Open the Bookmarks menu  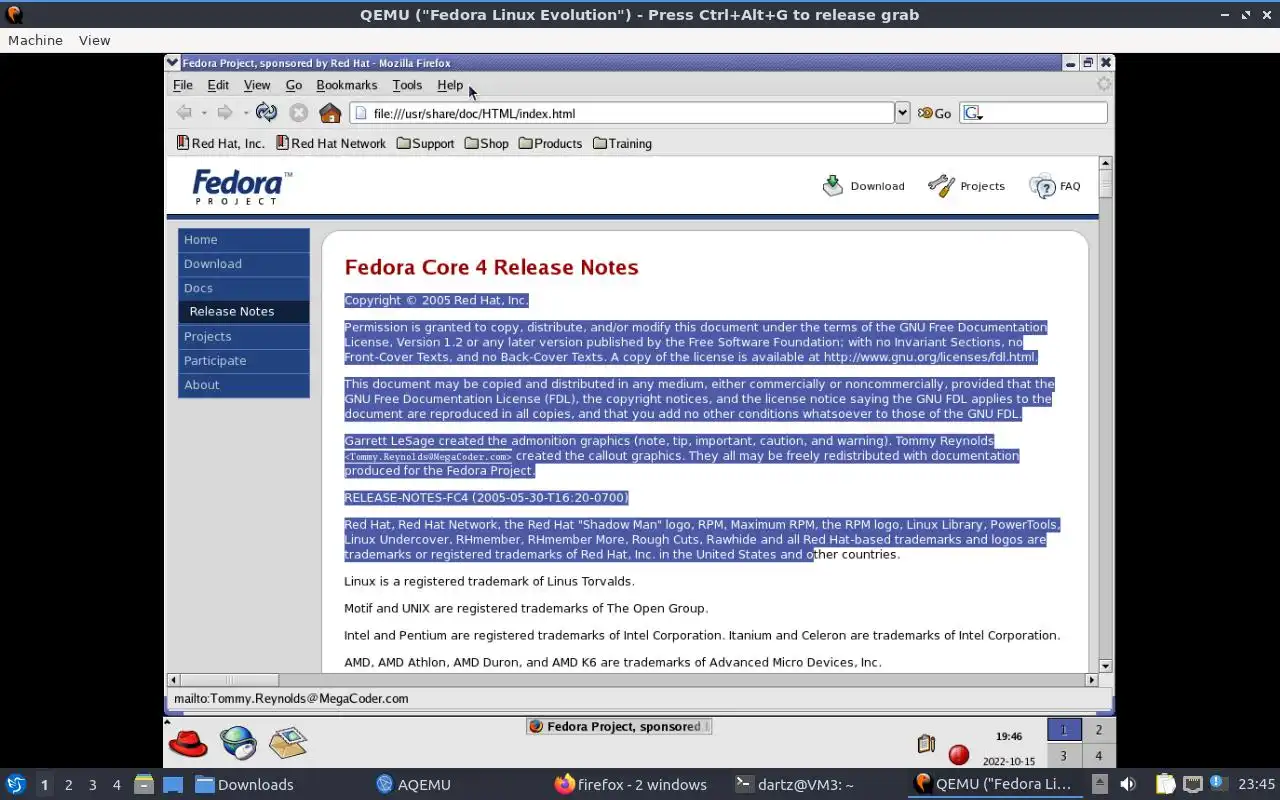coord(347,85)
